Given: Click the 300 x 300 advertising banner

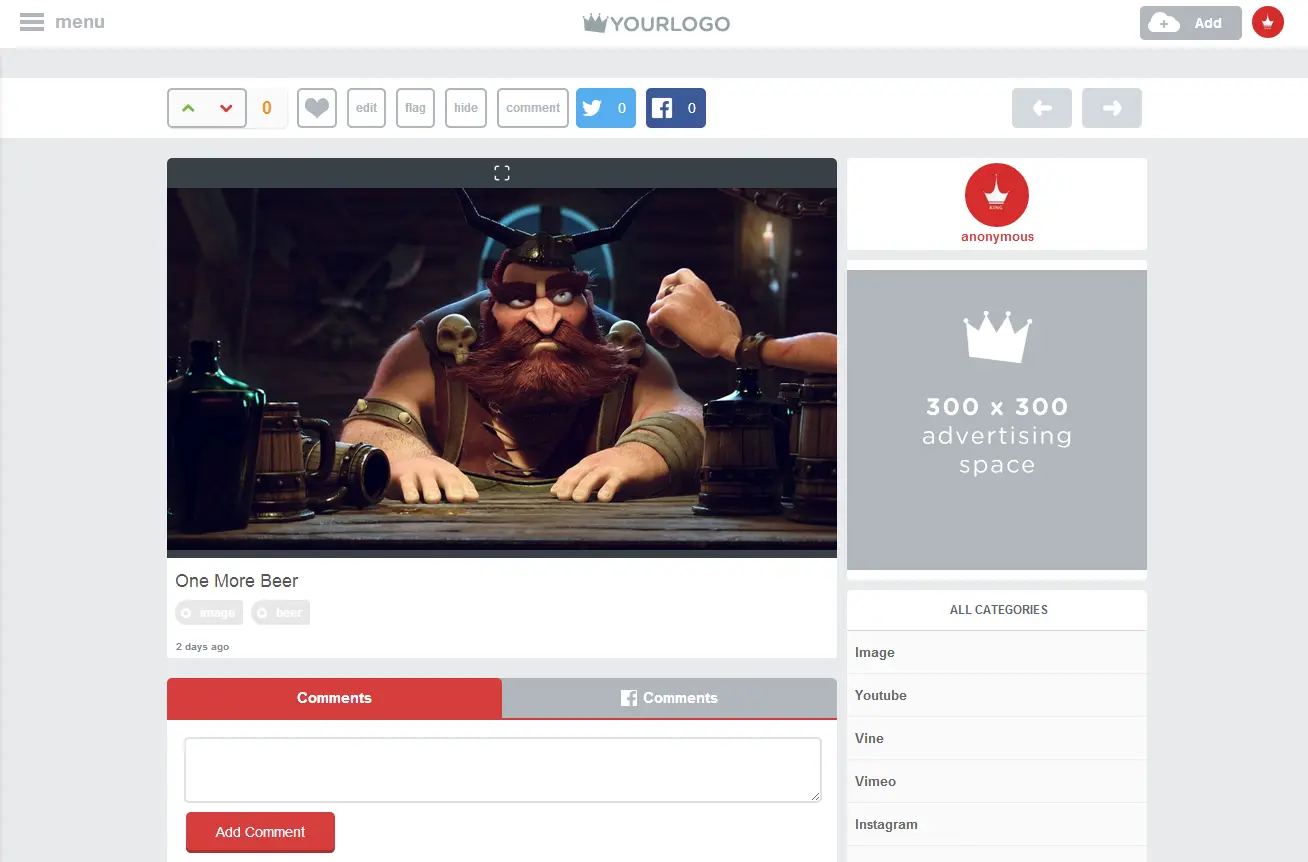Looking at the screenshot, I should (x=997, y=420).
